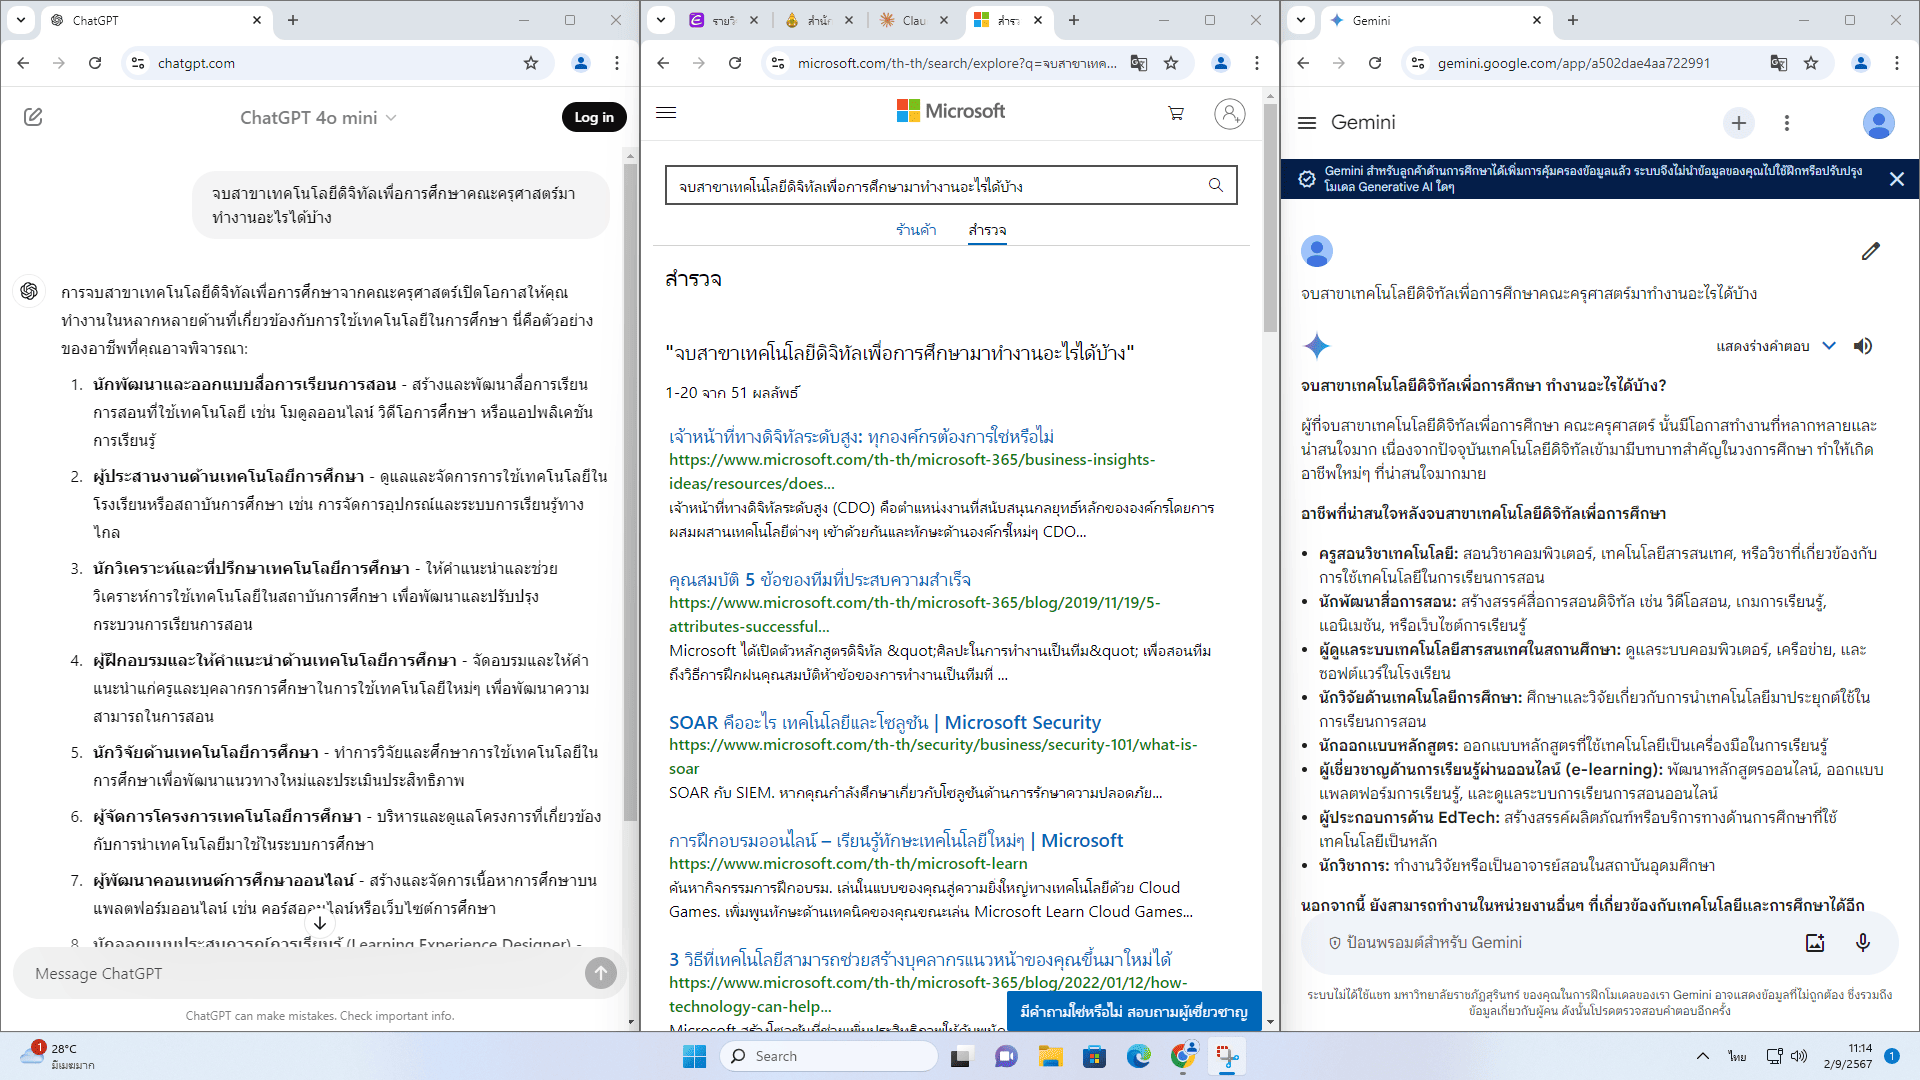Click the ChatGPT new chat pencil icon

33,117
